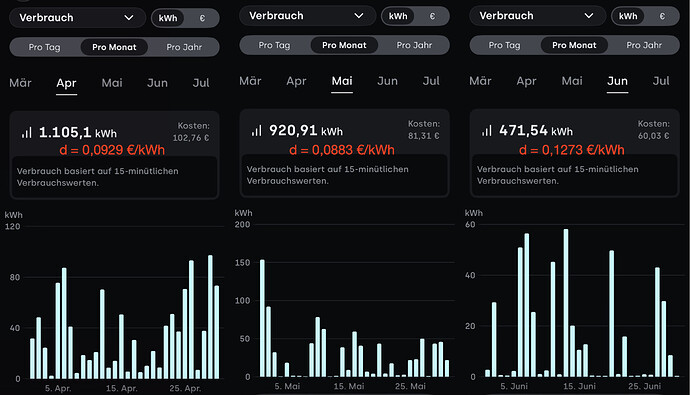690x395 pixels.
Task: Choose Pro Monat in the April panel
Action: click(x=114, y=47)
